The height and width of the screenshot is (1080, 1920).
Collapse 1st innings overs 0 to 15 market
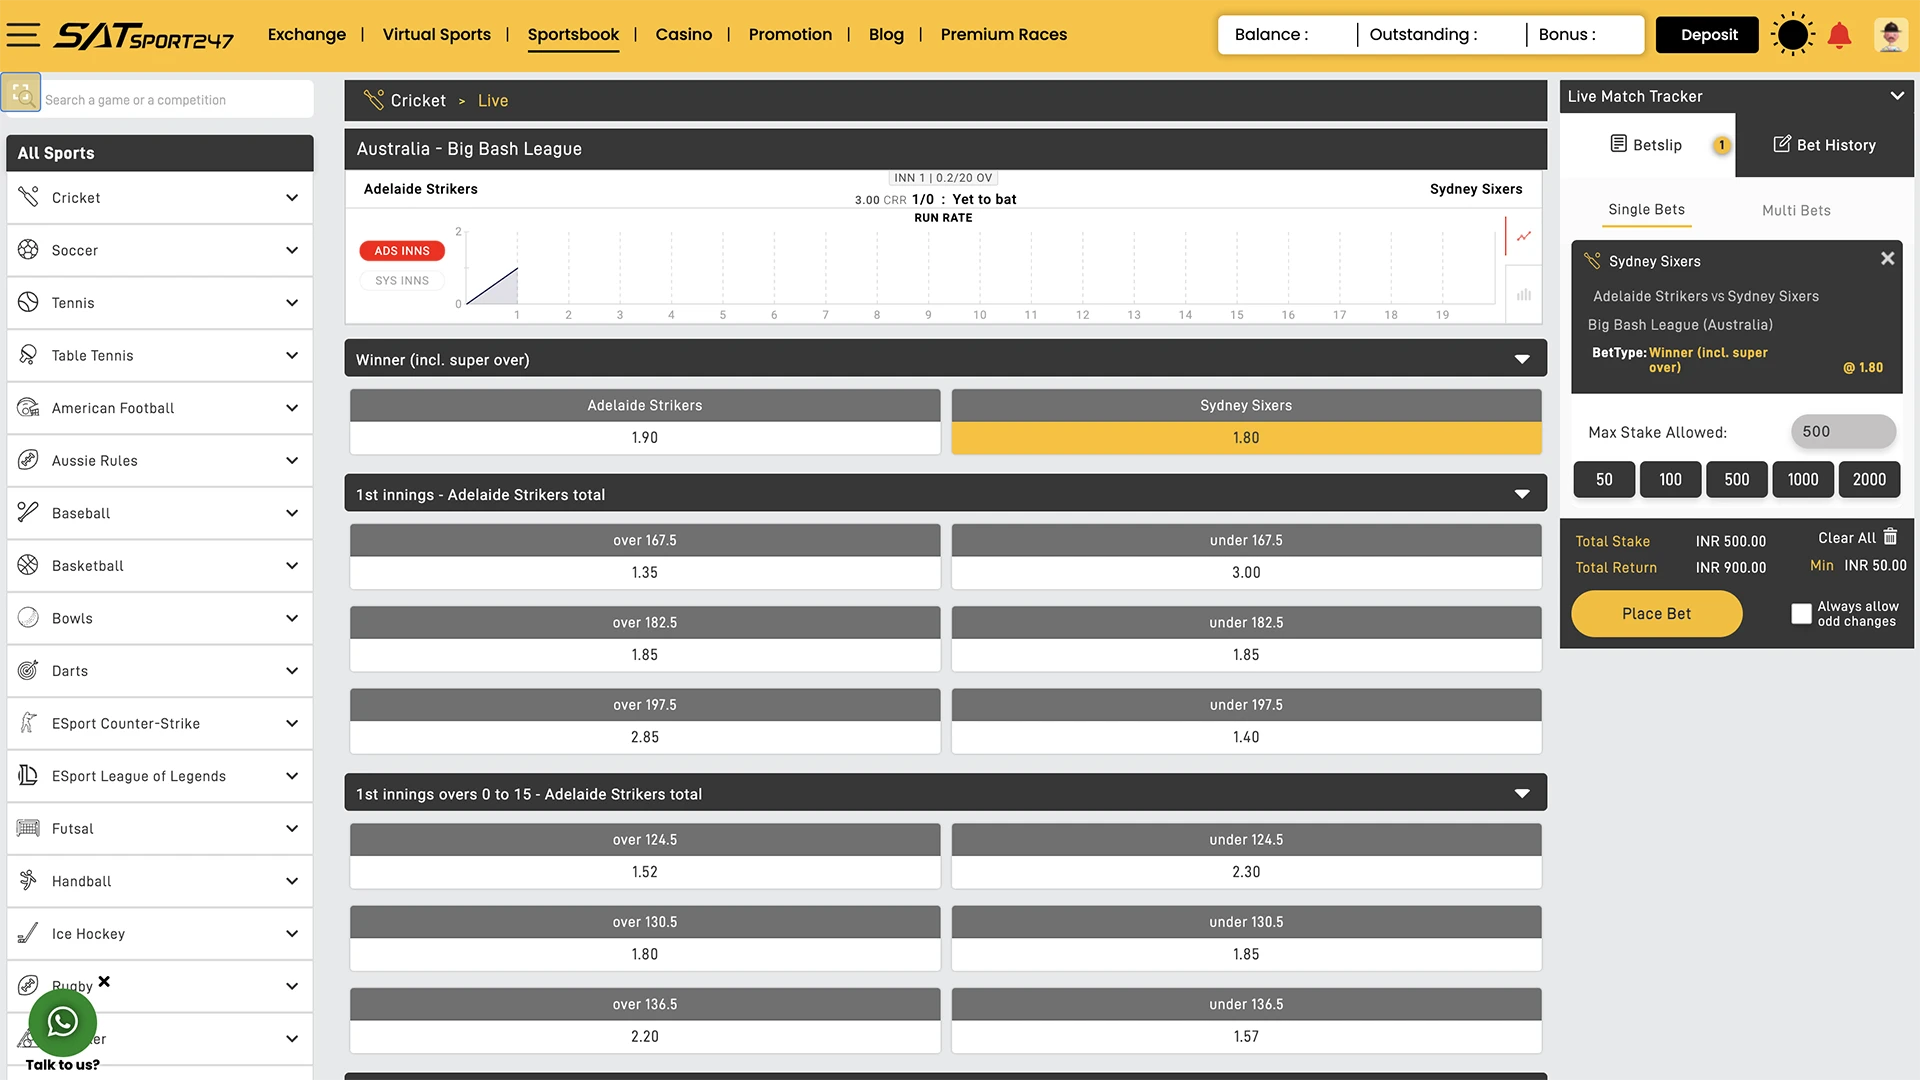pos(1522,794)
